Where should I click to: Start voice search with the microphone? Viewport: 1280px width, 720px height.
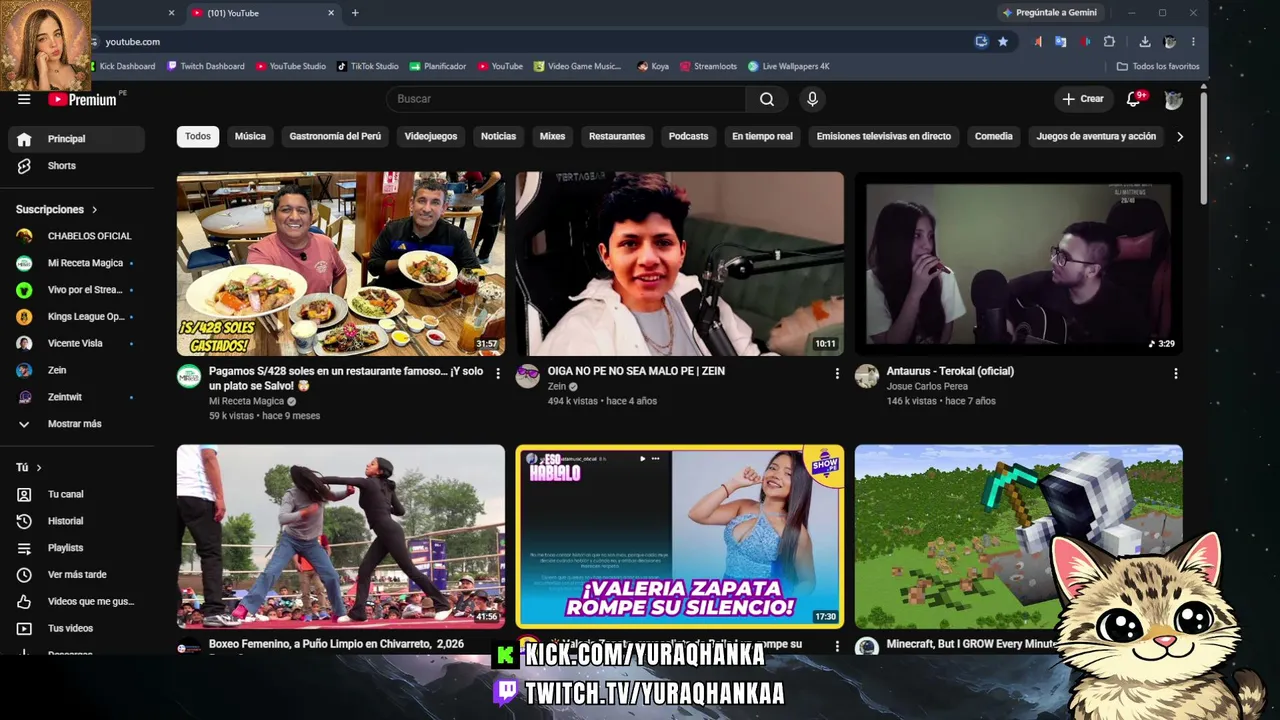812,99
